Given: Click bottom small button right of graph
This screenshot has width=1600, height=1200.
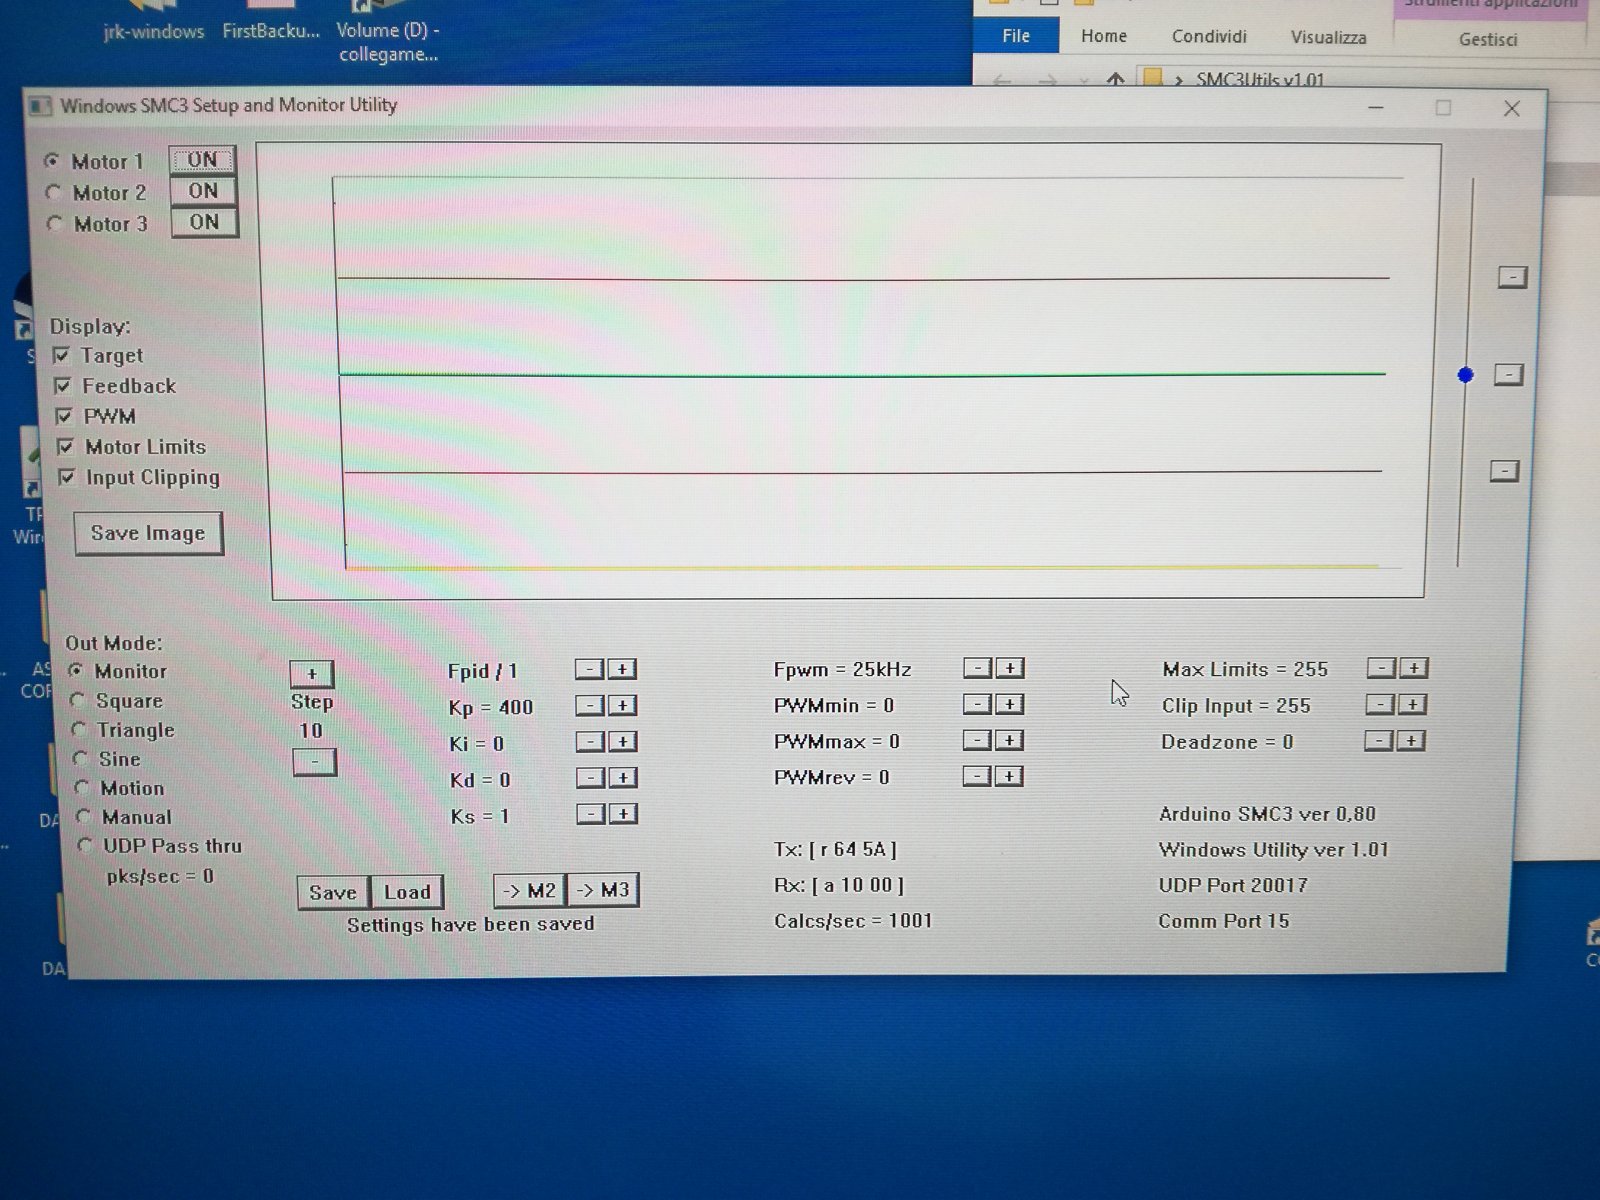Looking at the screenshot, I should pyautogui.click(x=1504, y=471).
